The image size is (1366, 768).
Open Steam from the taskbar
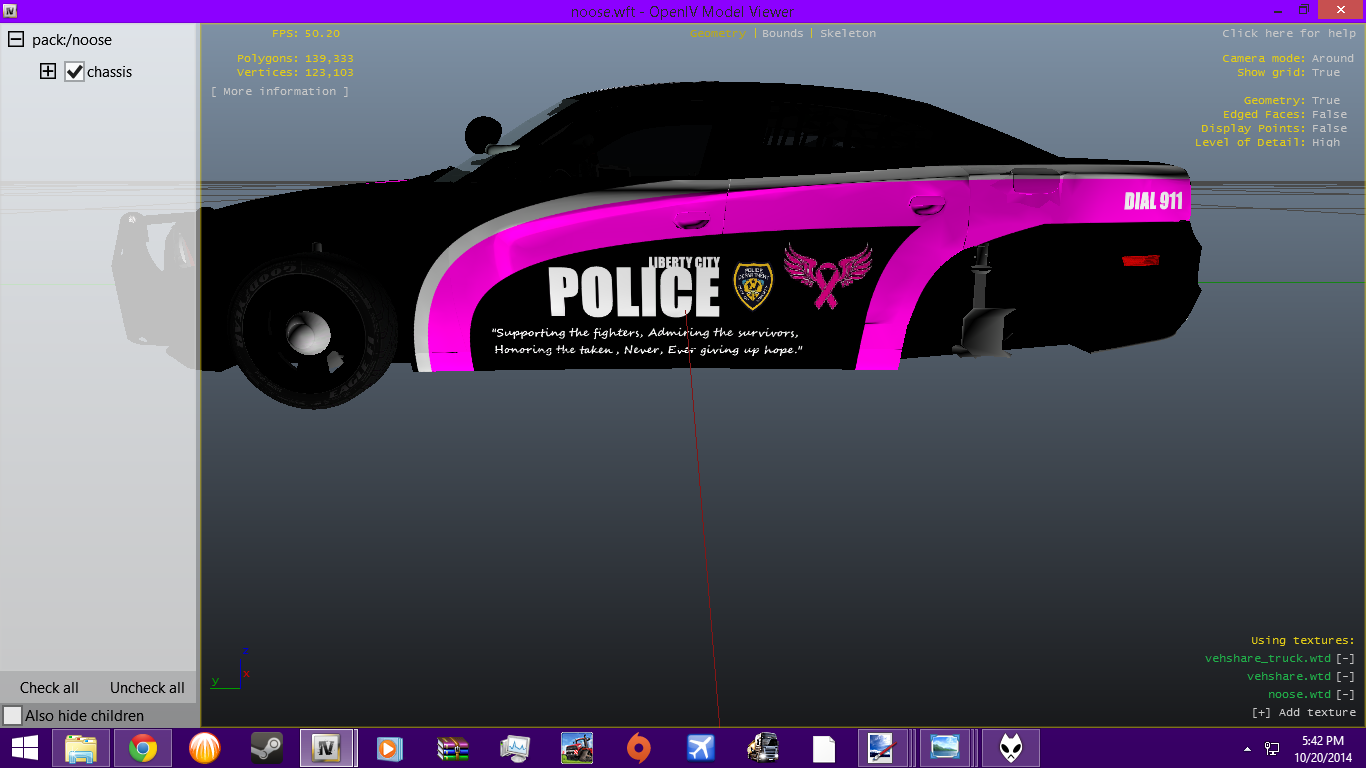point(265,748)
